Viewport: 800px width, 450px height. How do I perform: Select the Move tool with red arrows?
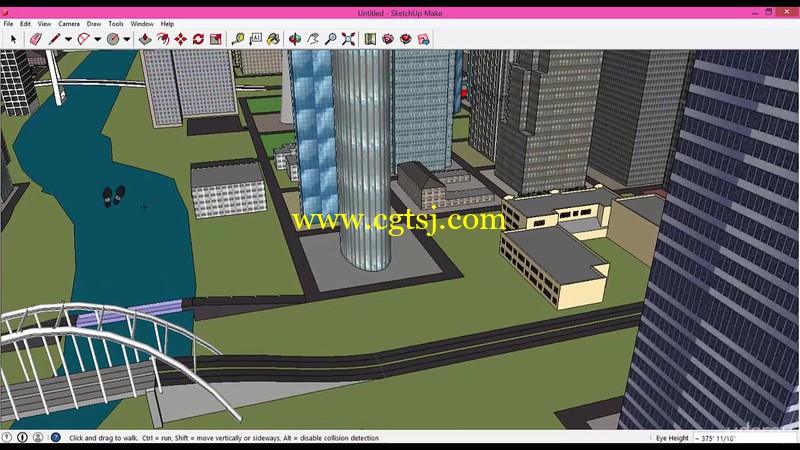(x=181, y=39)
